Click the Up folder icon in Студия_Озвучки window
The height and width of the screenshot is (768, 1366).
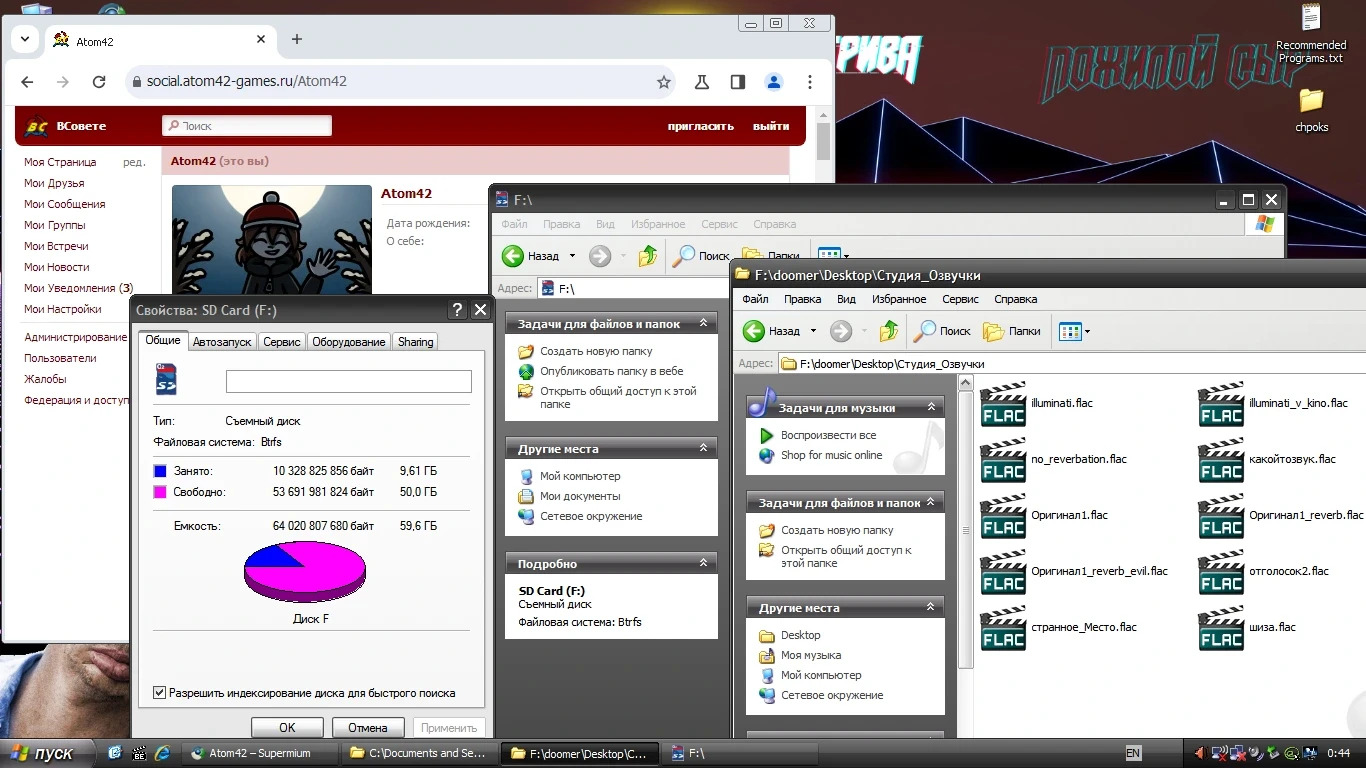coord(888,331)
